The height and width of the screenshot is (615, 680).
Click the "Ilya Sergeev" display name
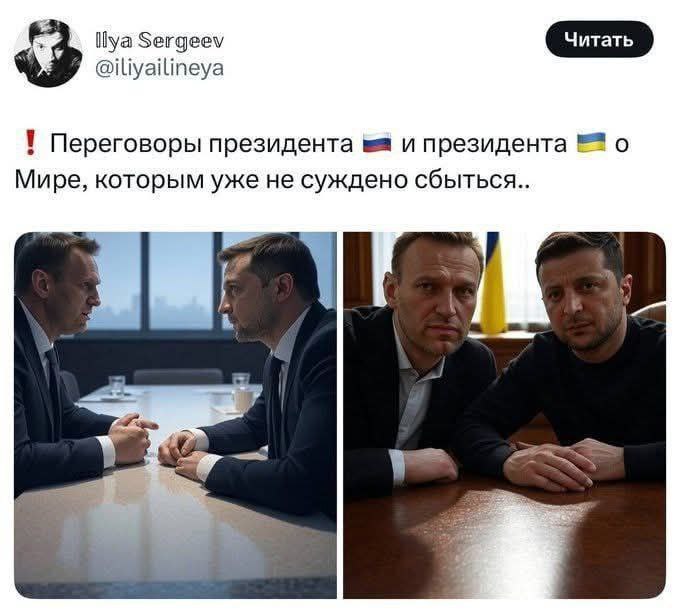pyautogui.click(x=160, y=41)
